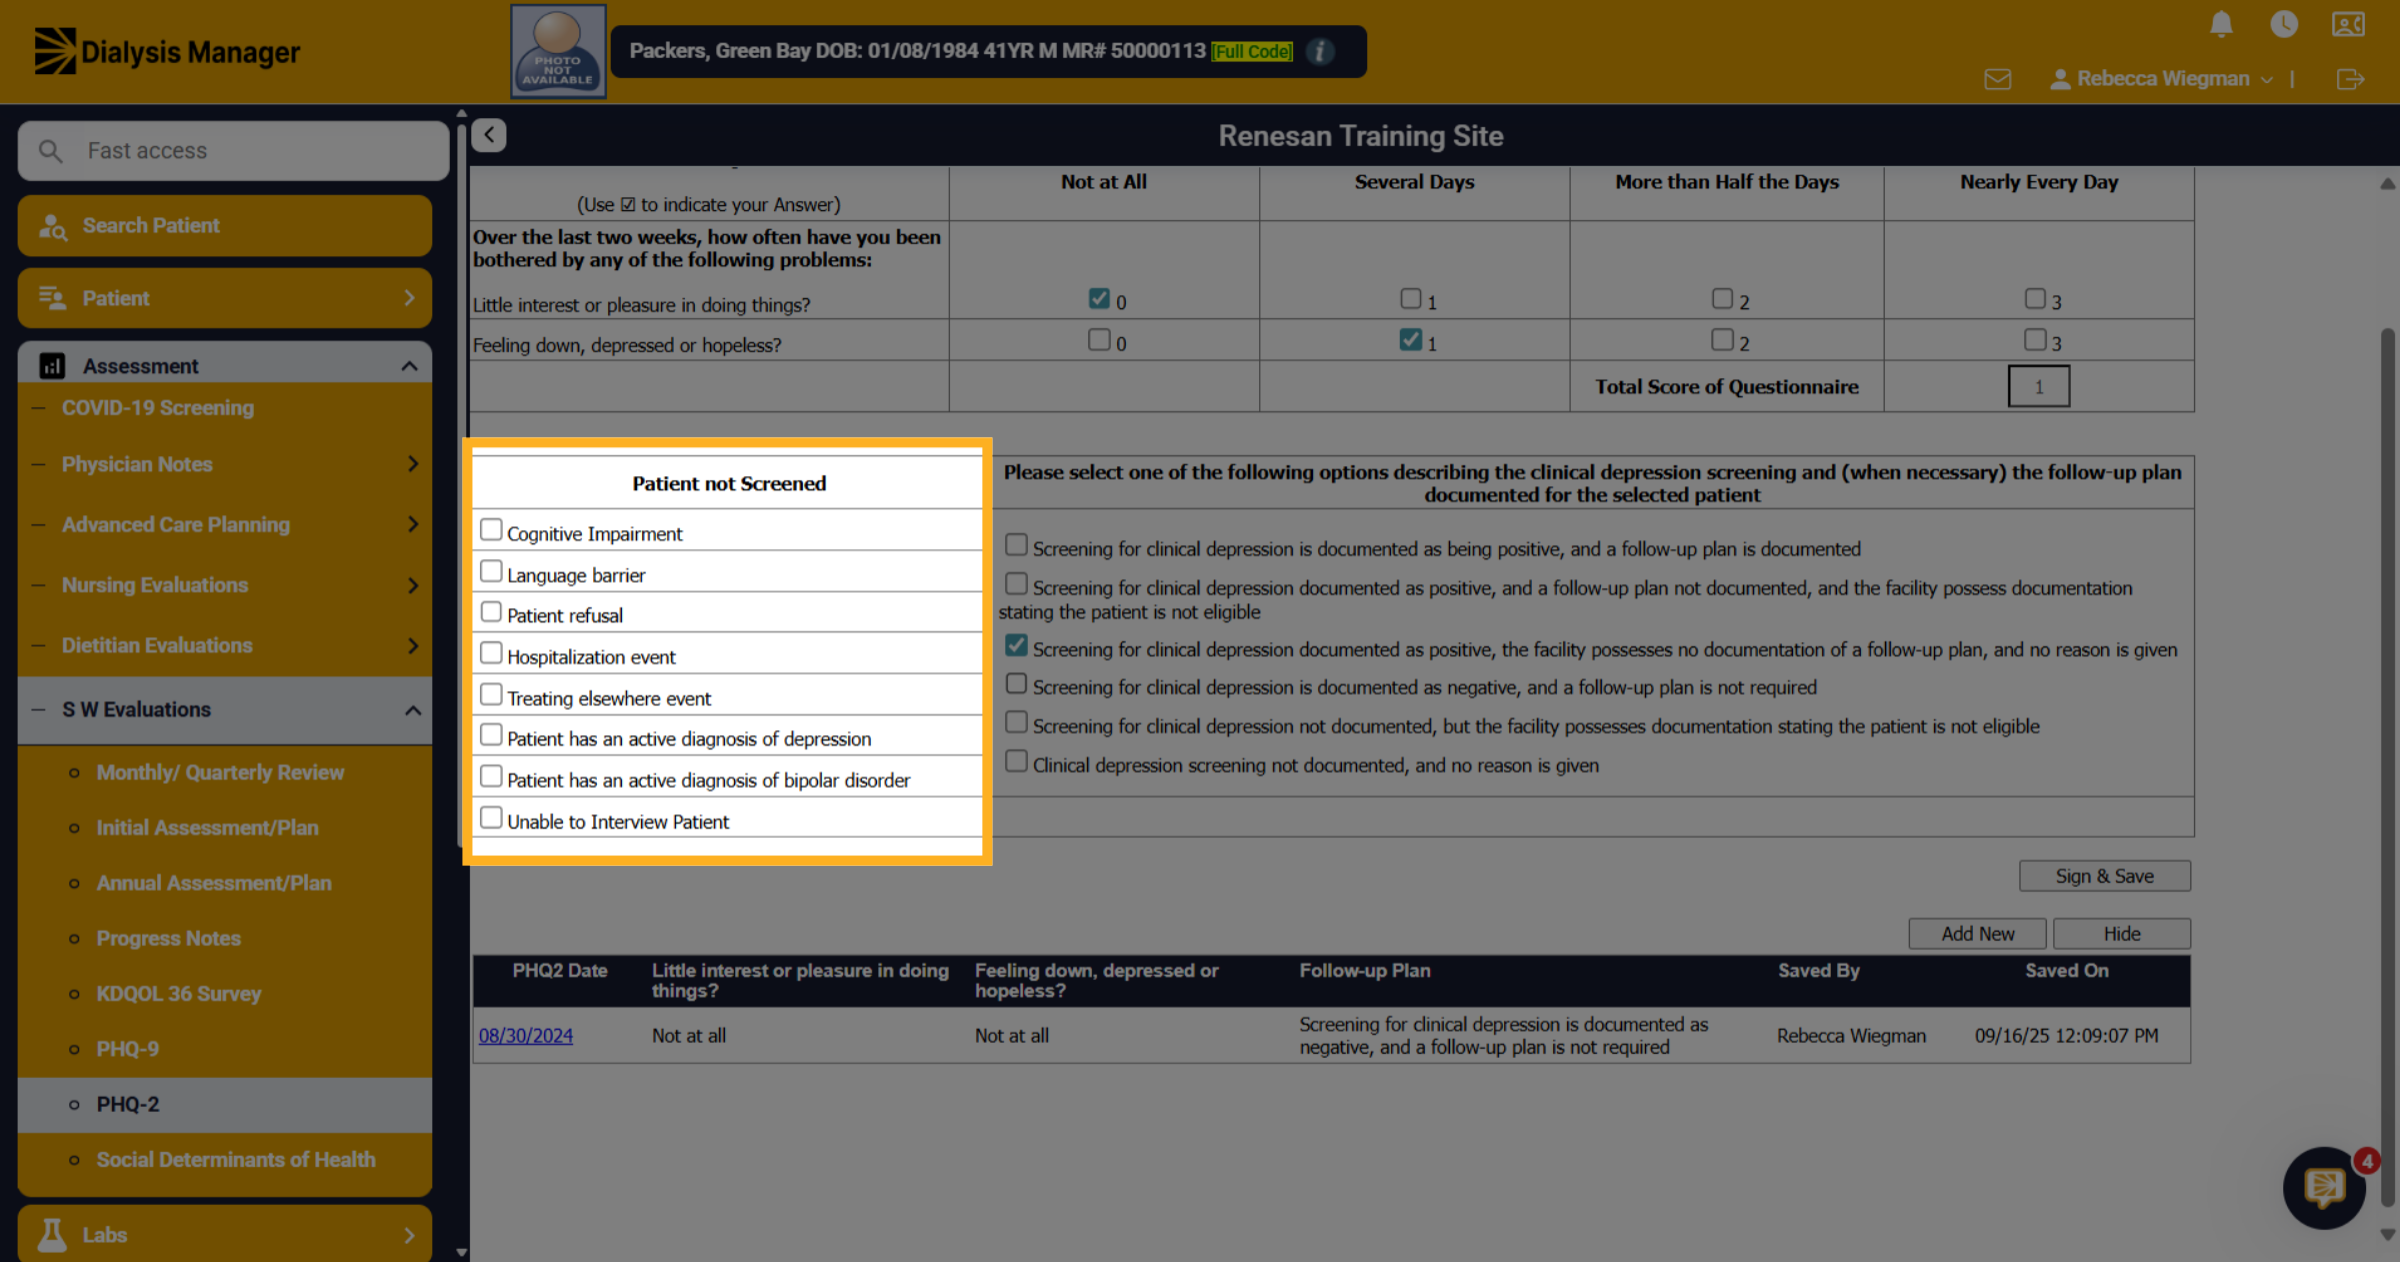Check the Cognitive Impairment checkbox
This screenshot has width=2400, height=1262.
click(x=491, y=530)
